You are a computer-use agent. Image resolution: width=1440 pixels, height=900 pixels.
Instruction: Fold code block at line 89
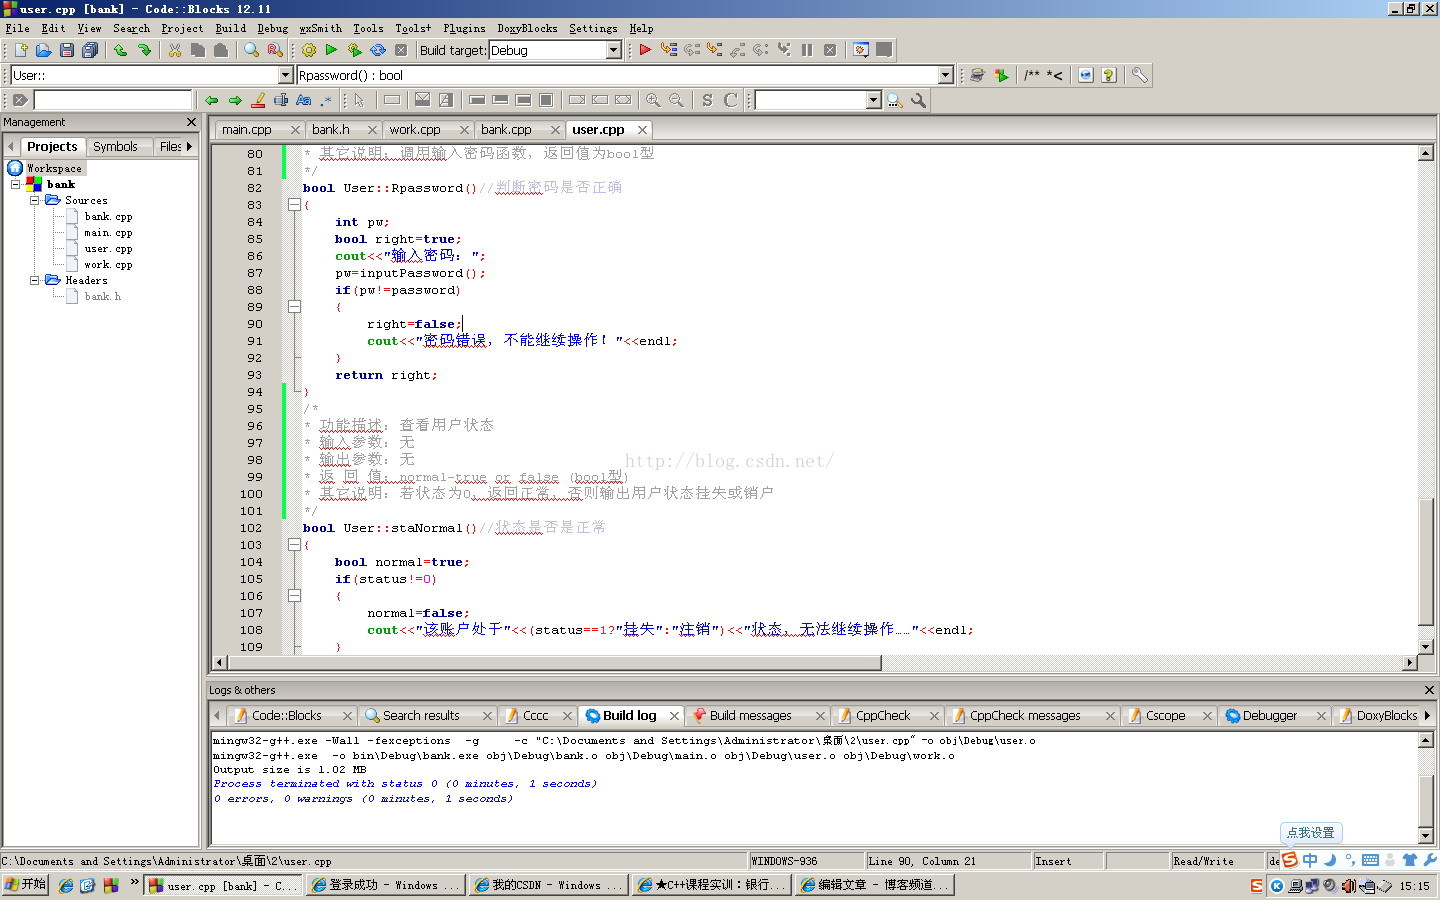pos(294,307)
